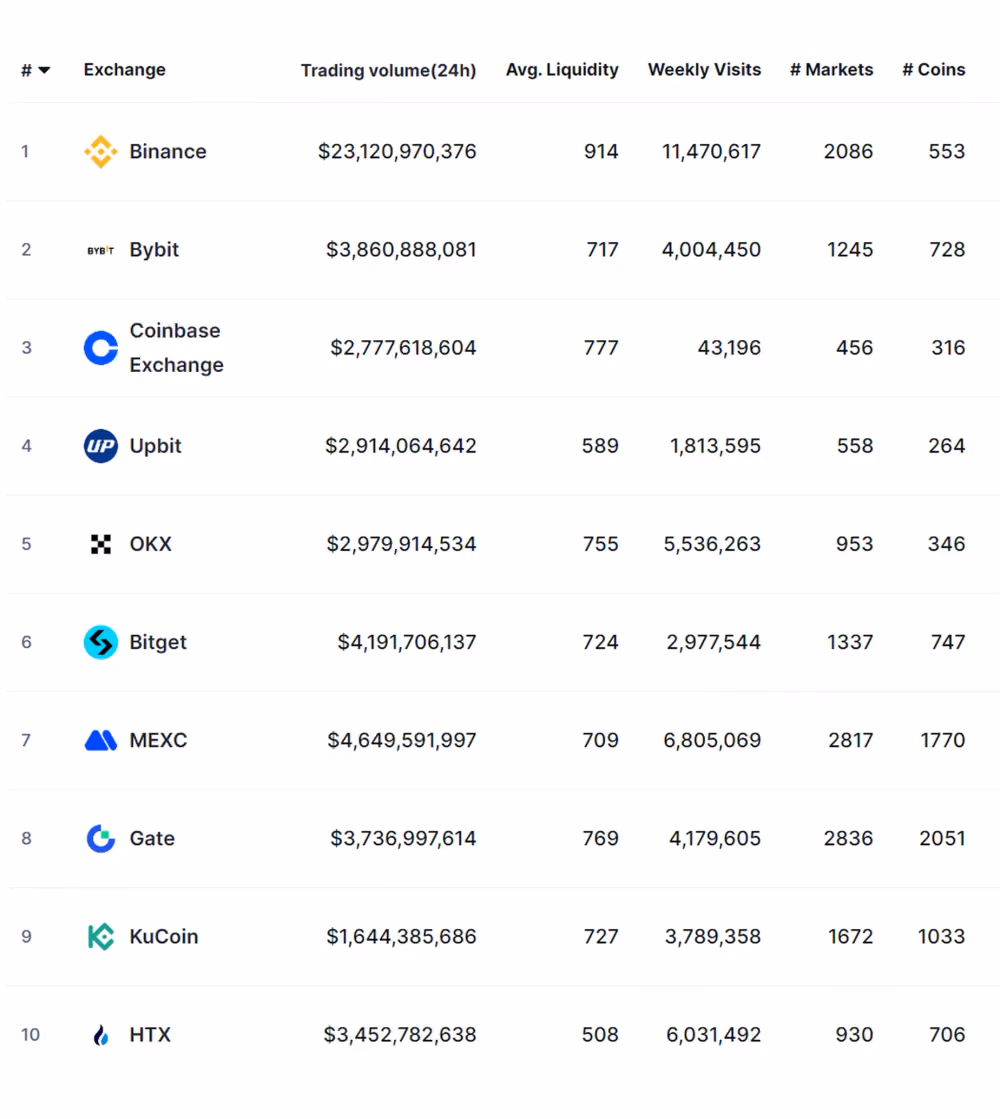This screenshot has width=1000, height=1119.
Task: Click the Bitget logo icon
Action: (x=101, y=642)
